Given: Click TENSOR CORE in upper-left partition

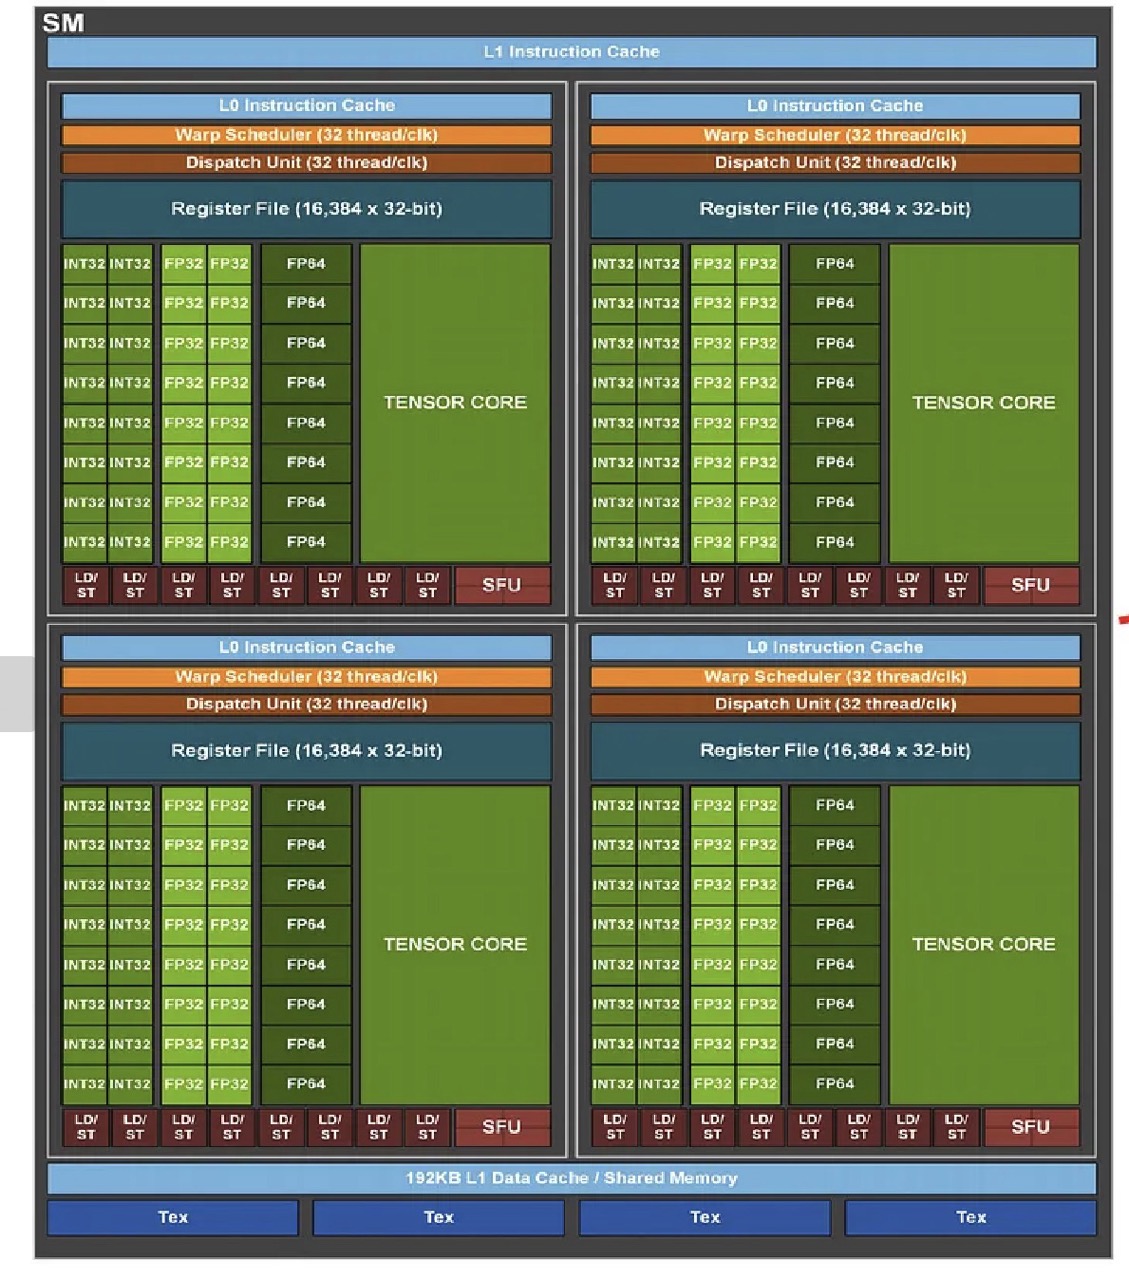Looking at the screenshot, I should click(x=455, y=402).
